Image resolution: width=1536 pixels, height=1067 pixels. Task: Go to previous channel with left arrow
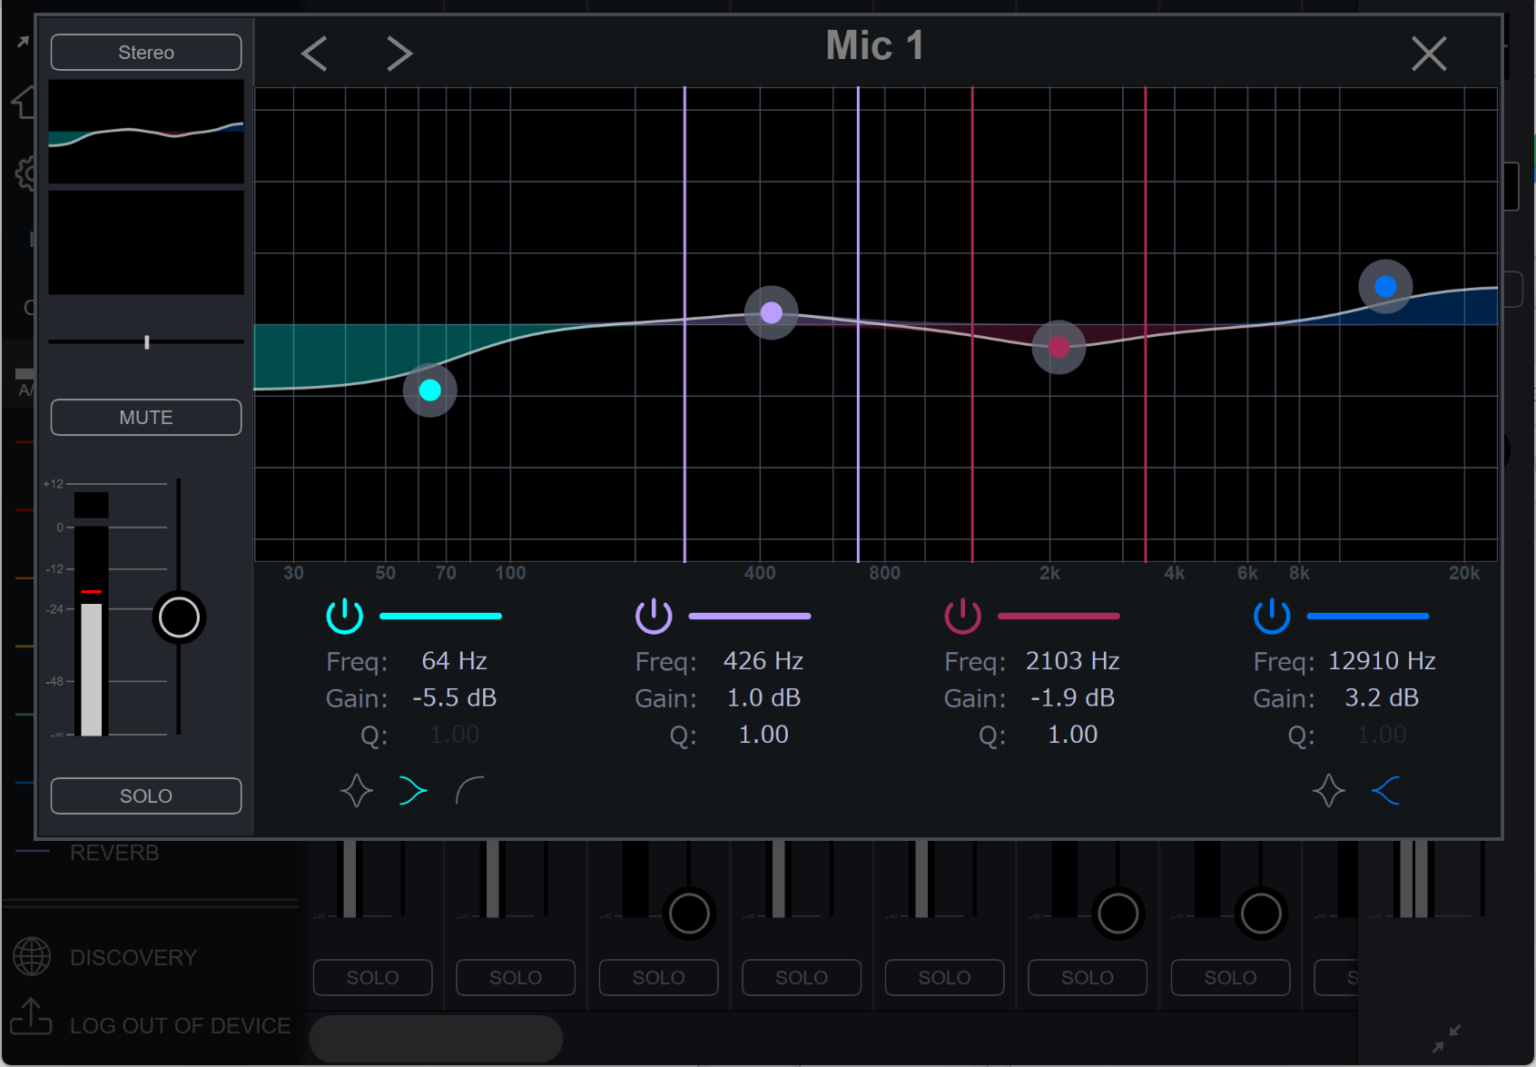pyautogui.click(x=314, y=54)
